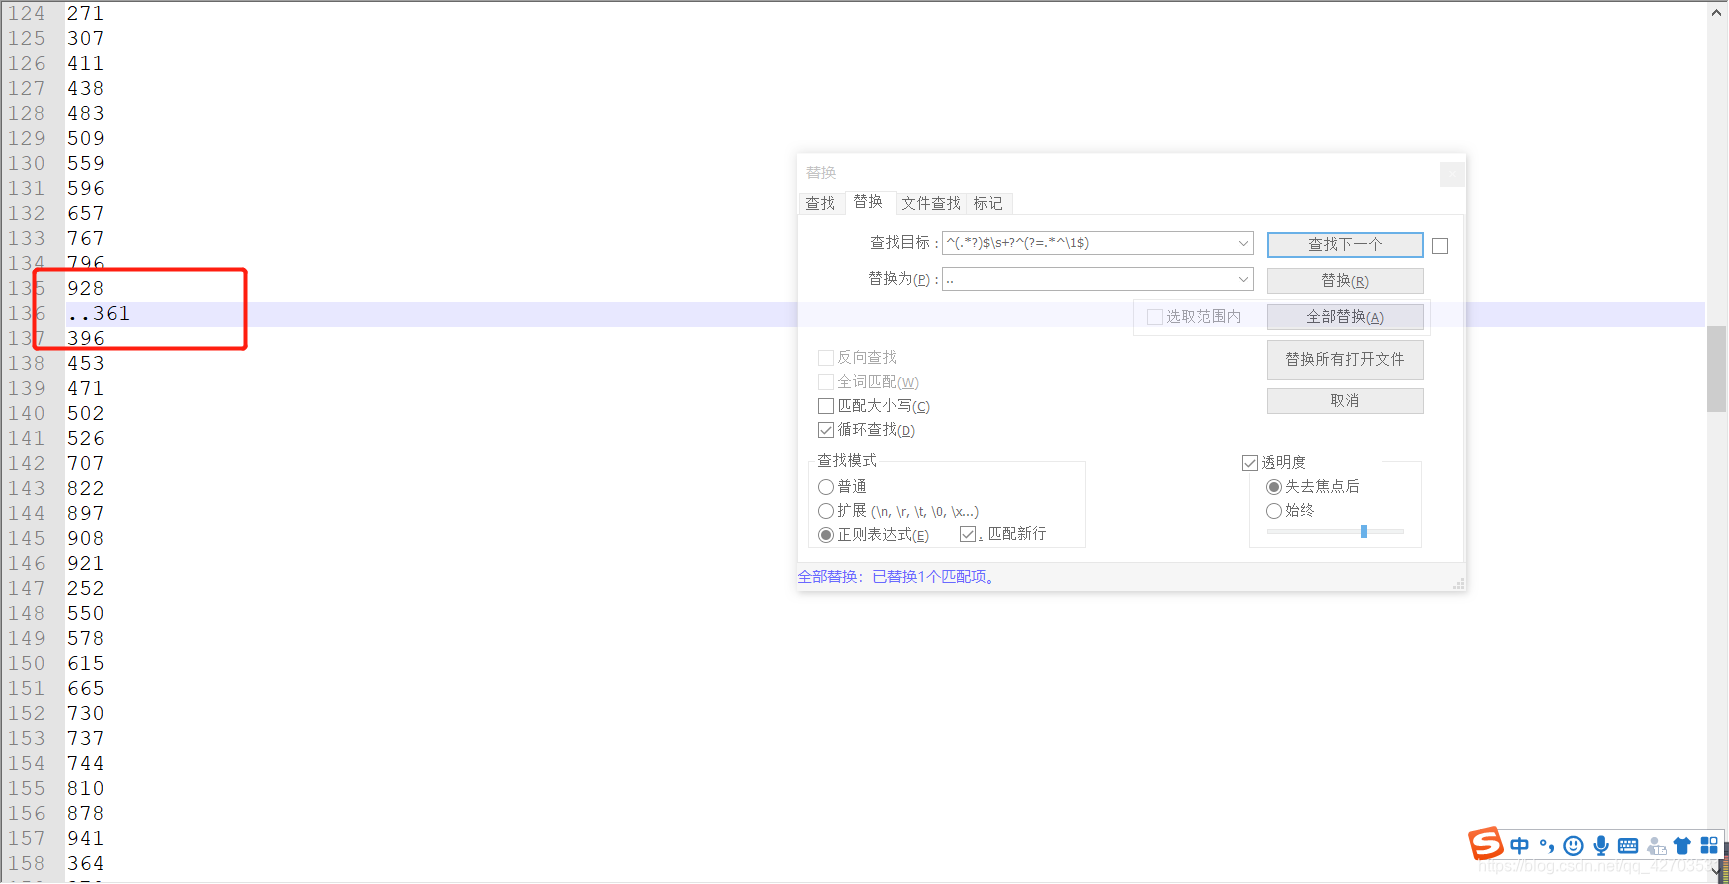
Task: Click line number 150 in margin
Action: 27,664
